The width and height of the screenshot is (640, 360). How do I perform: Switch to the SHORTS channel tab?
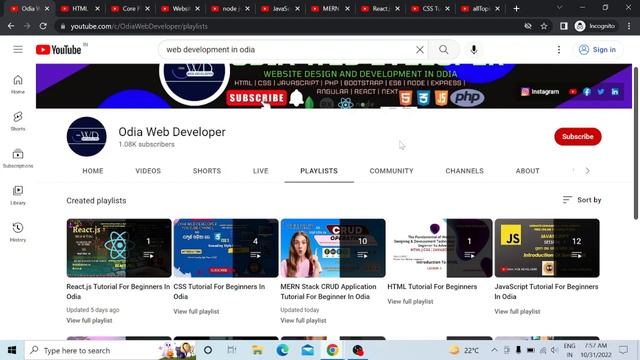pos(207,171)
